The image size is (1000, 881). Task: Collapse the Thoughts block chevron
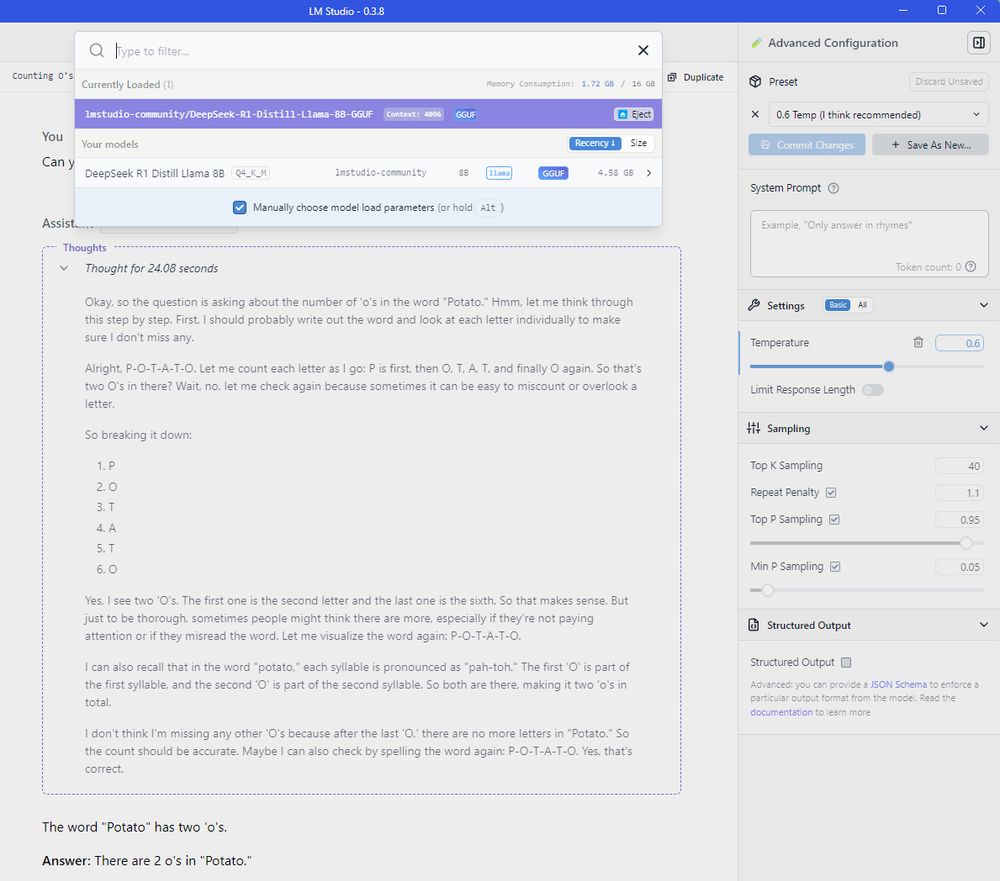(64, 269)
